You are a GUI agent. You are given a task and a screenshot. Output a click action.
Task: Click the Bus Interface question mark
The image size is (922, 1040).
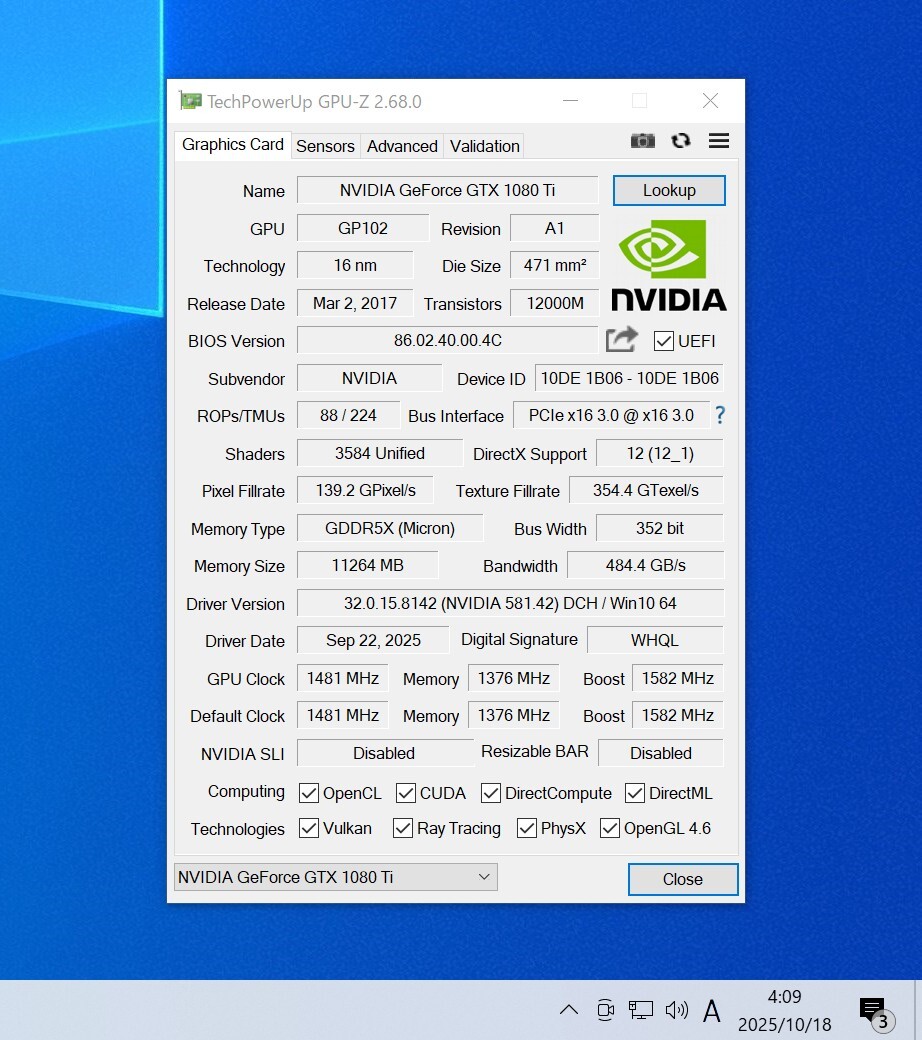coord(719,415)
